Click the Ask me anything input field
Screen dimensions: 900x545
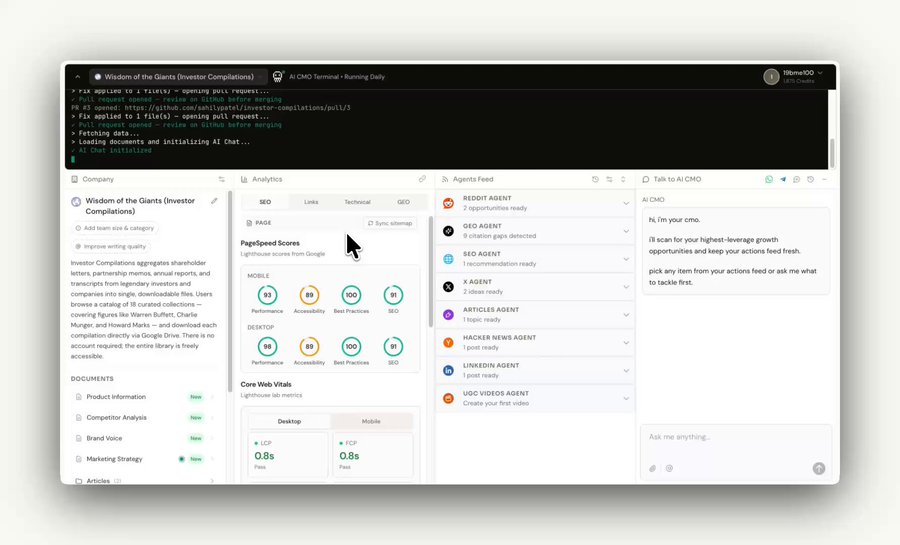[736, 437]
